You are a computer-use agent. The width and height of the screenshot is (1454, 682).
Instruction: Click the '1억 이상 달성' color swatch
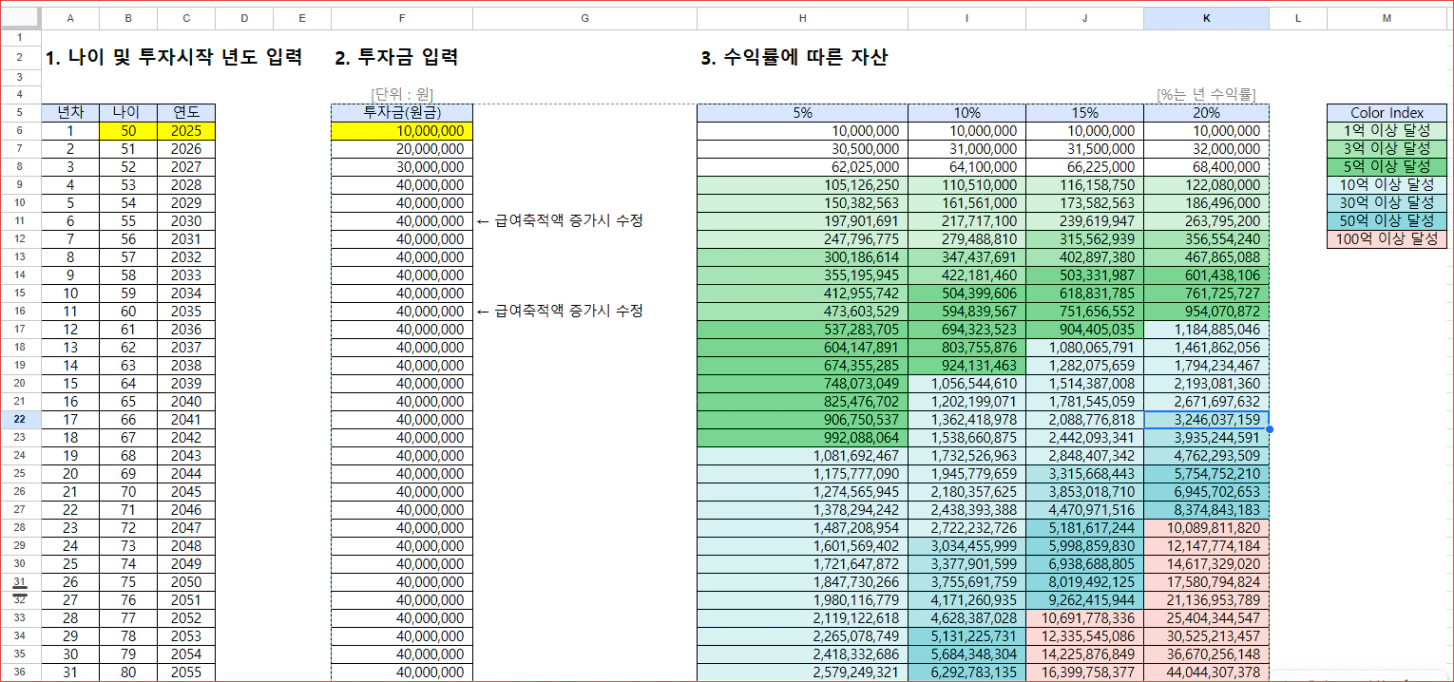1385,131
